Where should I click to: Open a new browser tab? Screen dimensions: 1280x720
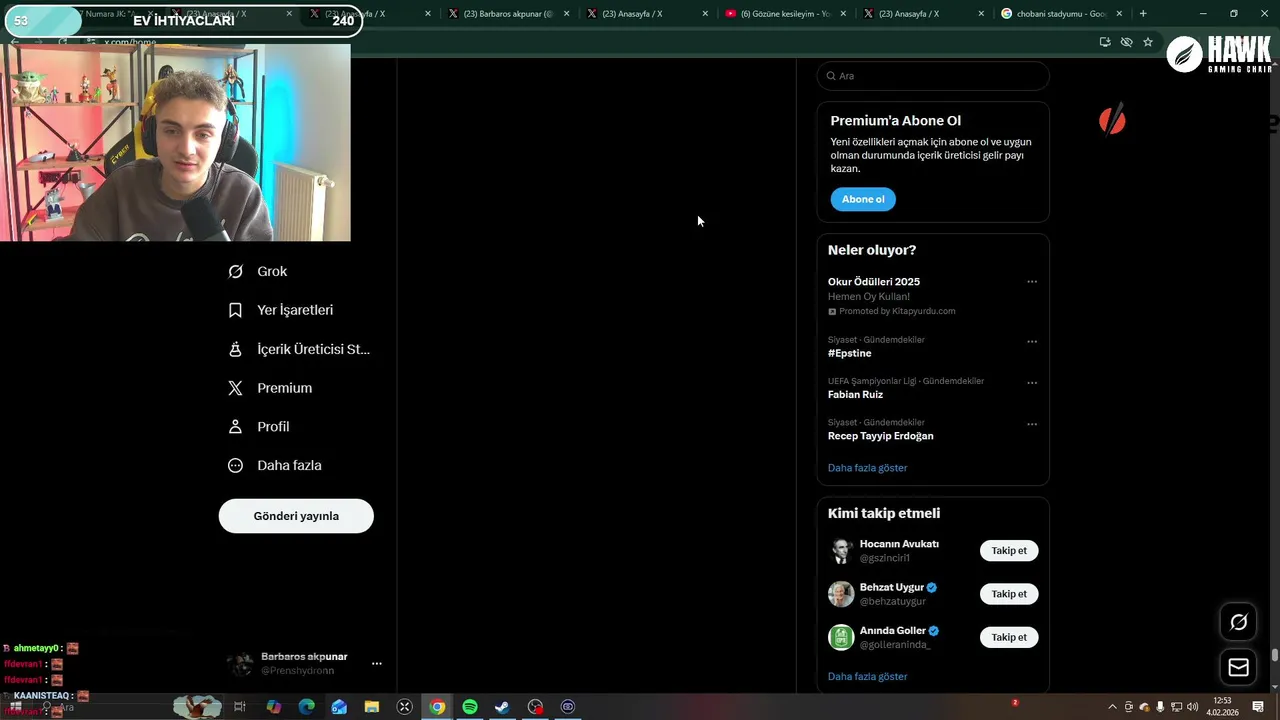coord(1143,14)
